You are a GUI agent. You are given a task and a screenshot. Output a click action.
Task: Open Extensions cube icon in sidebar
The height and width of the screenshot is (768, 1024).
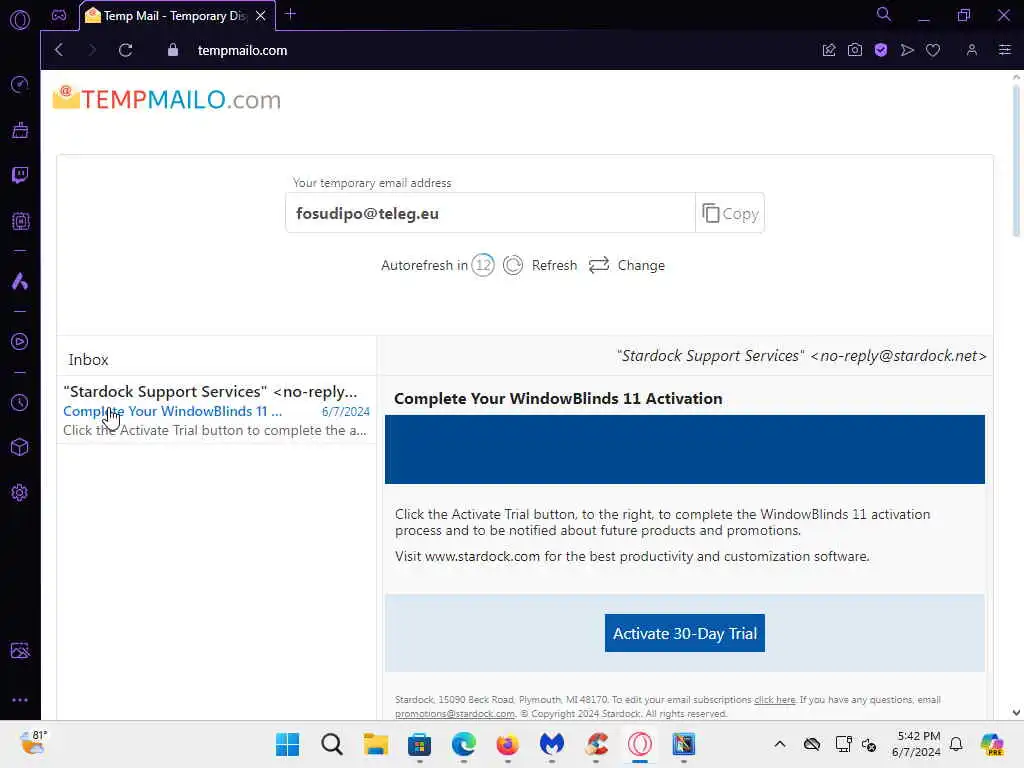pos(20,447)
